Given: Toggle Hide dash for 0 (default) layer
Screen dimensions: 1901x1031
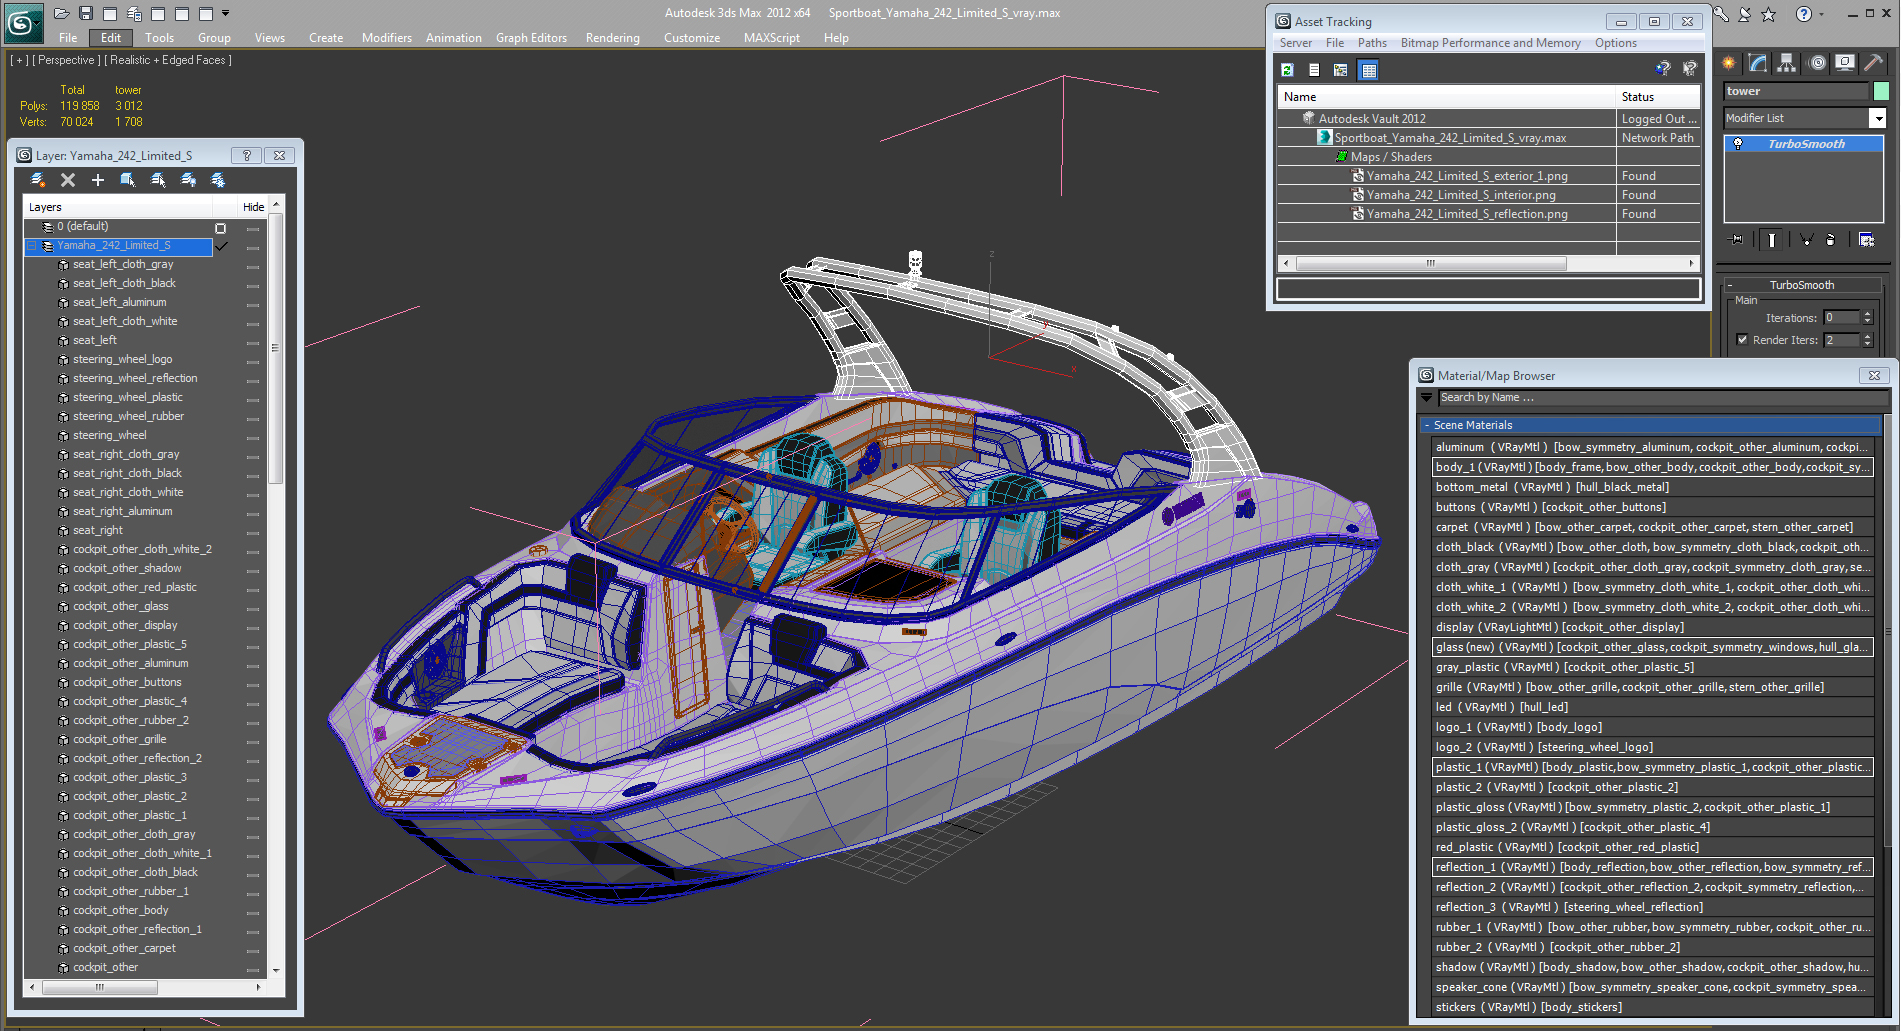Looking at the screenshot, I should point(253,228).
